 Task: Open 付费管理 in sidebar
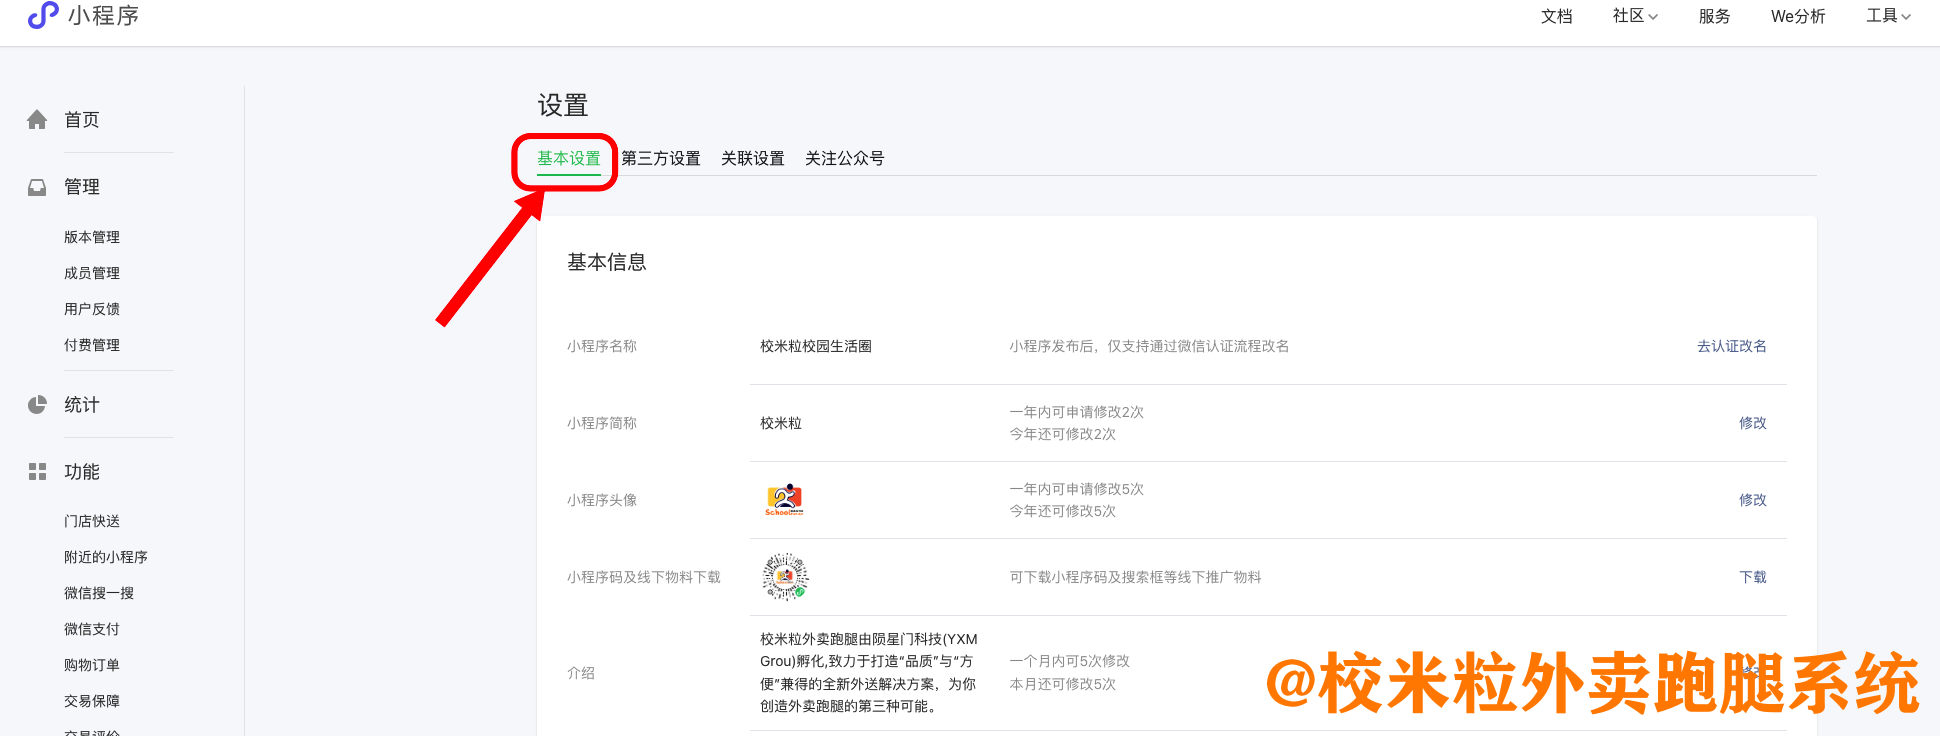(92, 345)
